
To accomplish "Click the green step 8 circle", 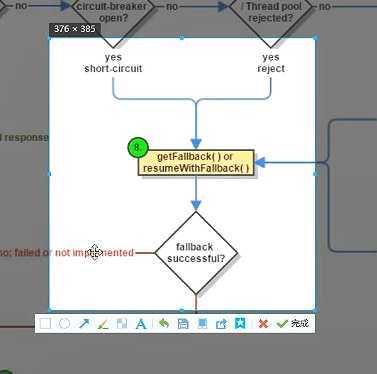I will point(138,147).
